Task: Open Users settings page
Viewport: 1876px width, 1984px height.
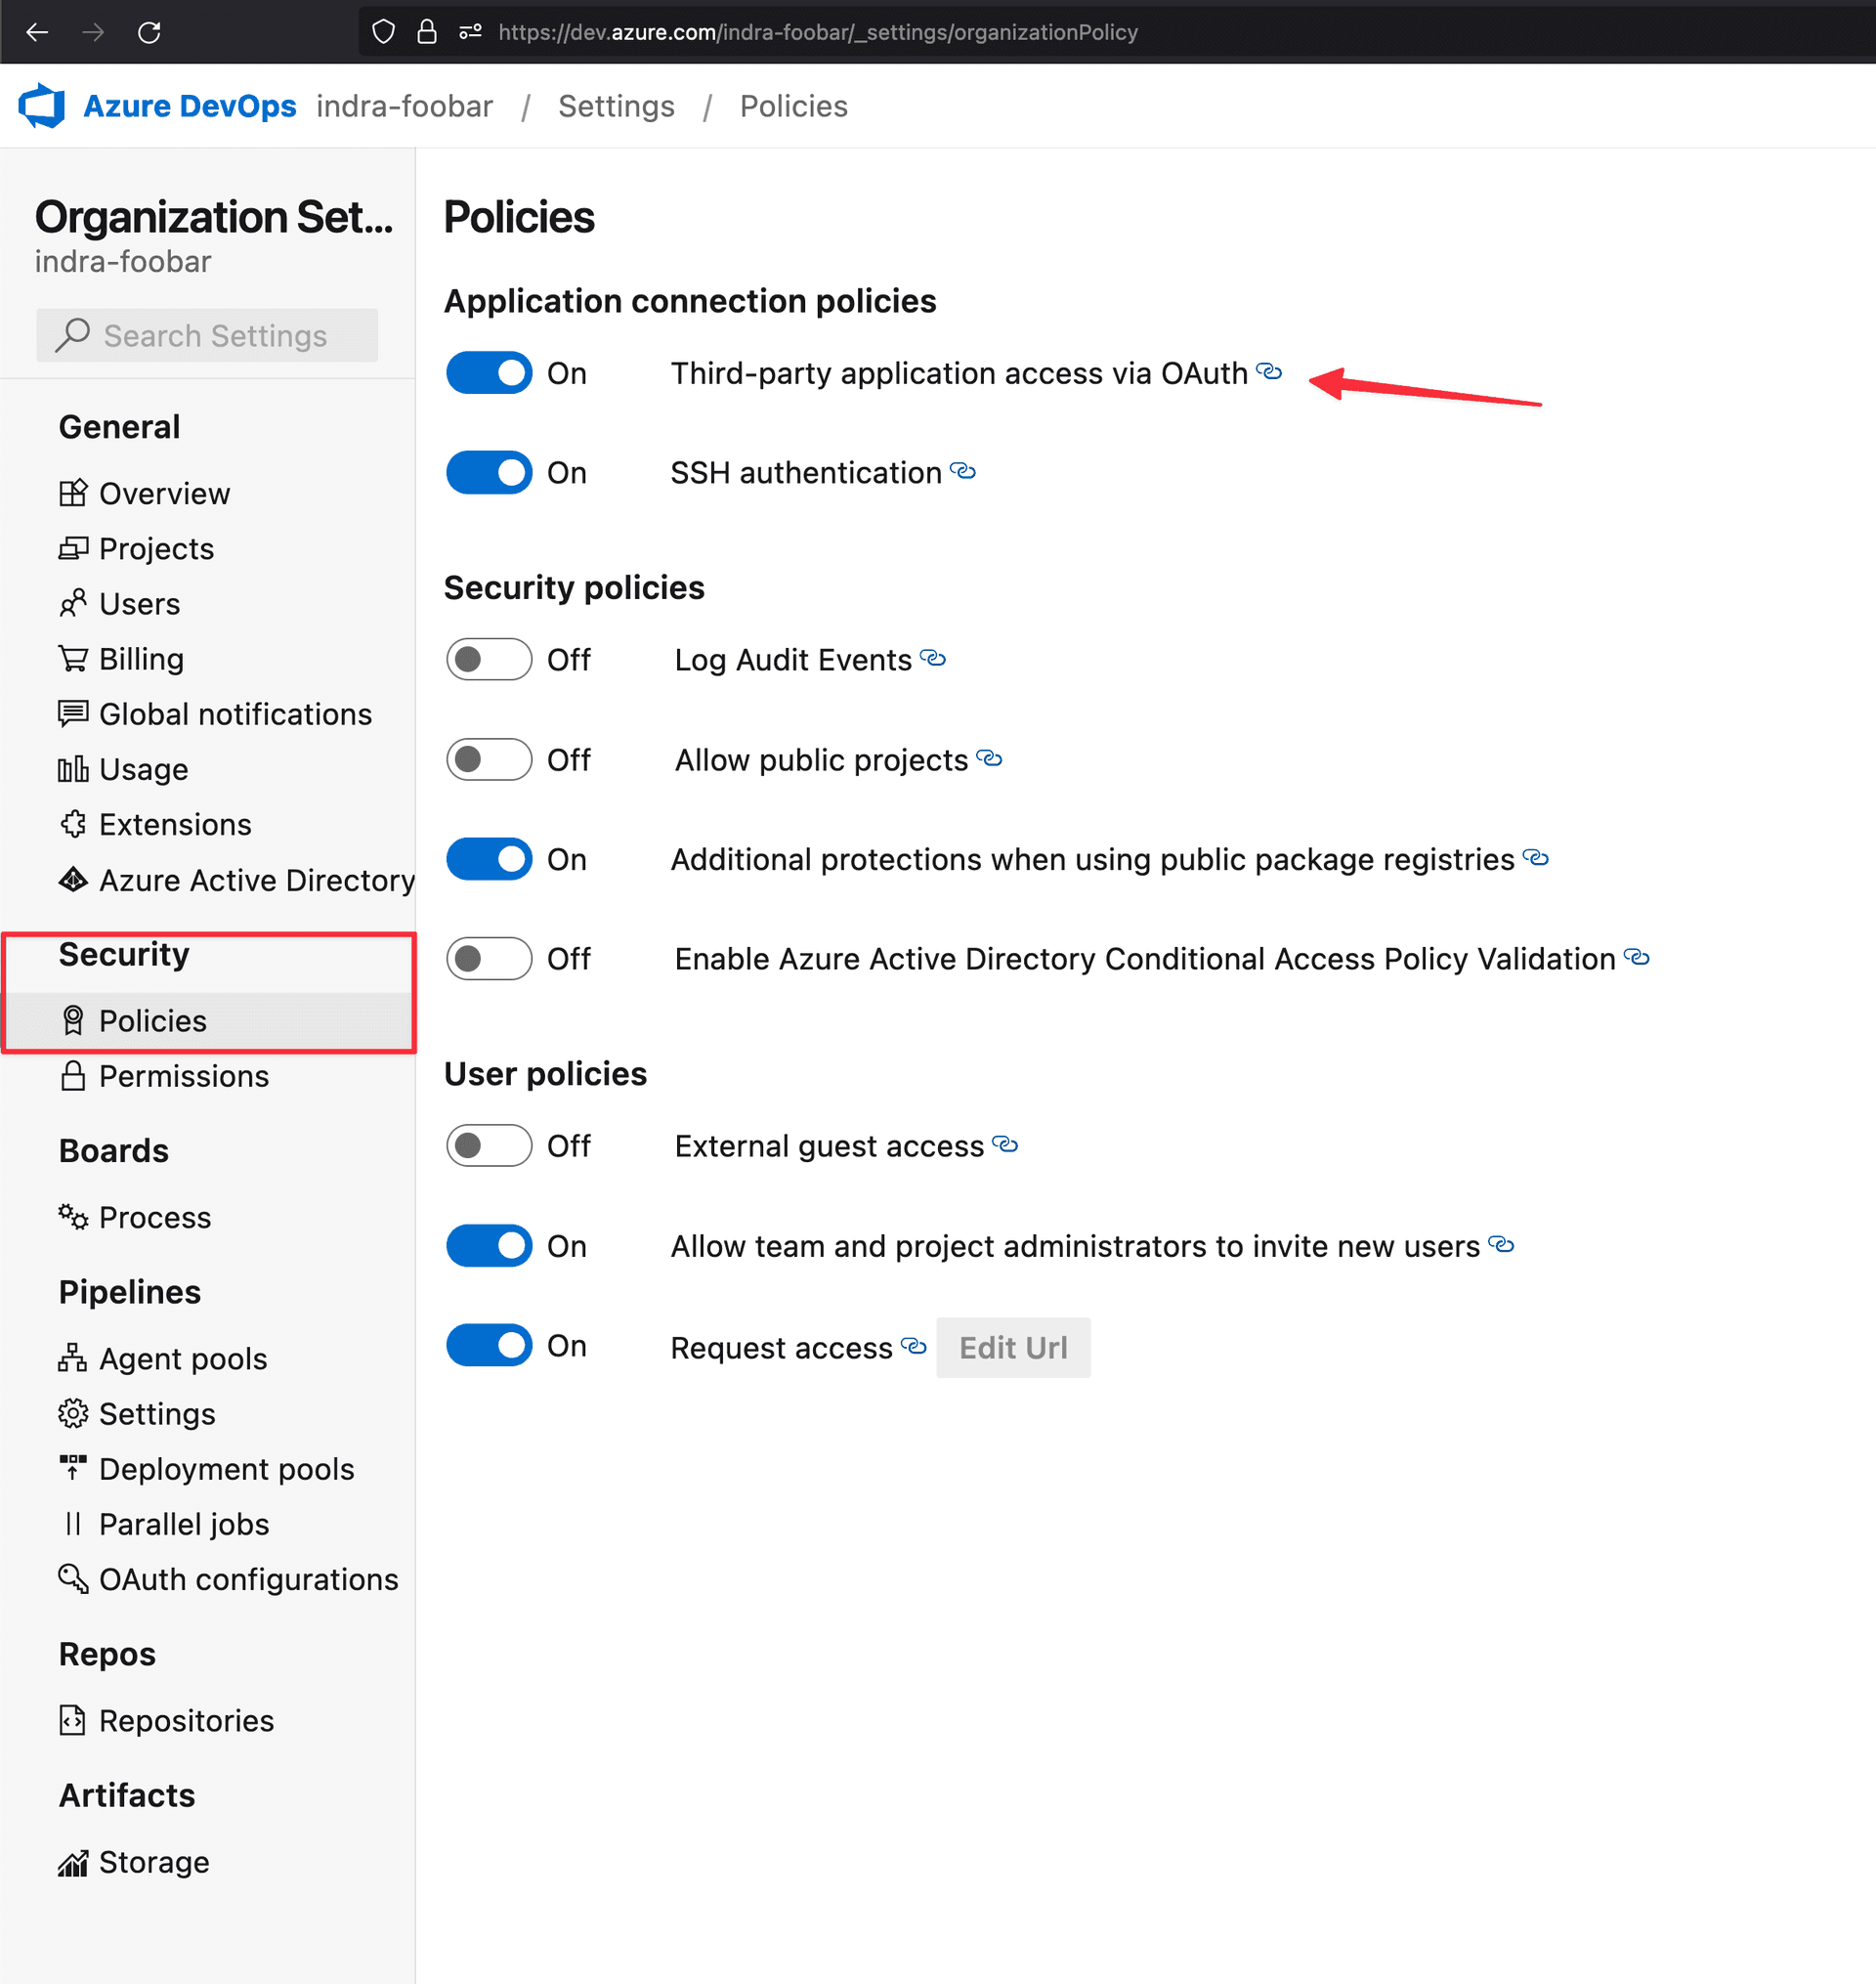Action: point(207,603)
